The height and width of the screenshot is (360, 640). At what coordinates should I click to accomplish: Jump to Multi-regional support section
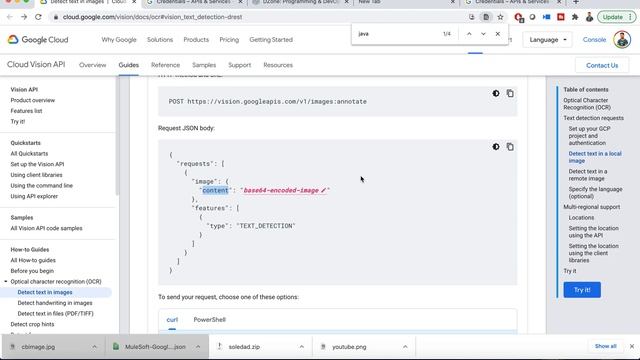tap(592, 207)
